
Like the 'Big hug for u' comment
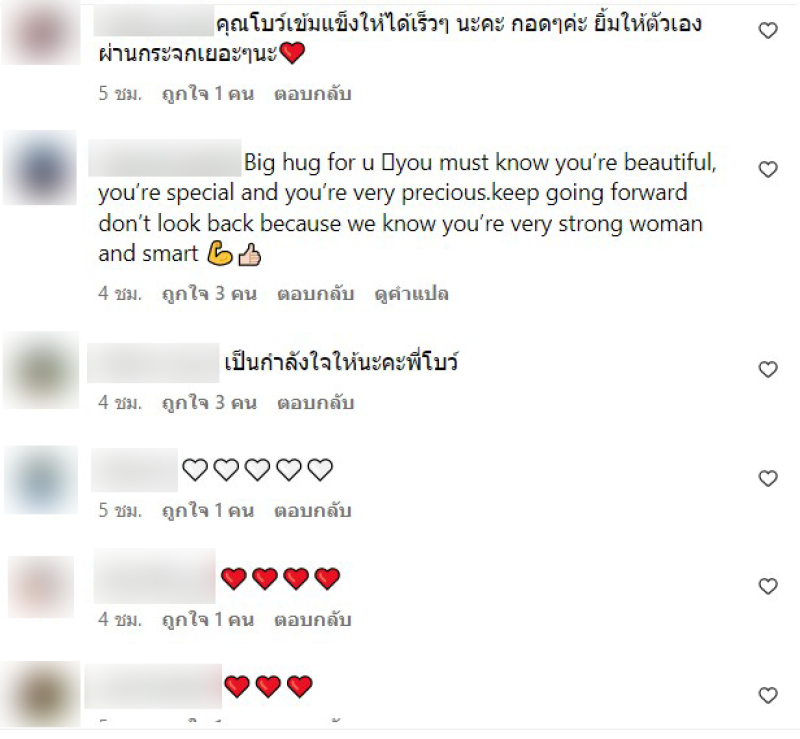768,169
